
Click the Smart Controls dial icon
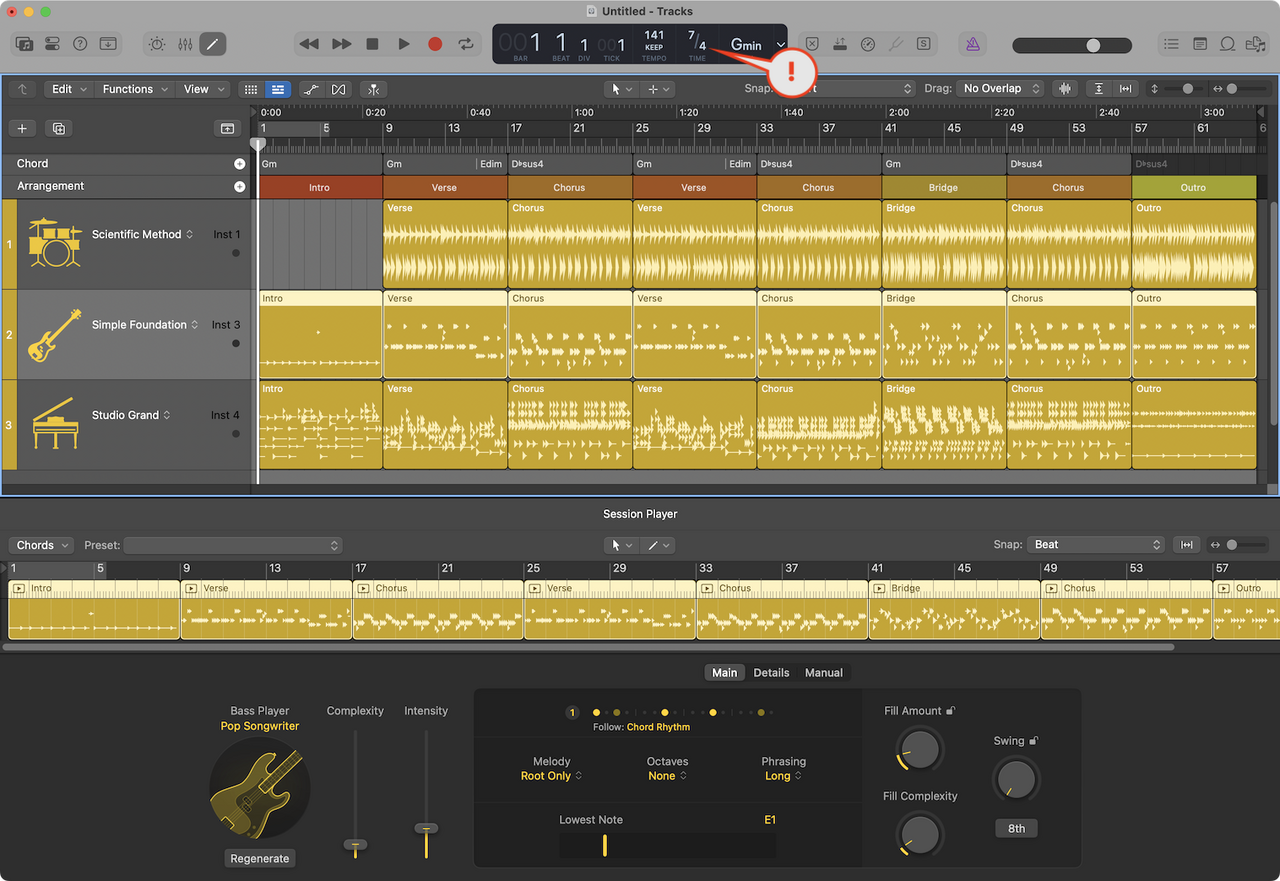tap(158, 44)
